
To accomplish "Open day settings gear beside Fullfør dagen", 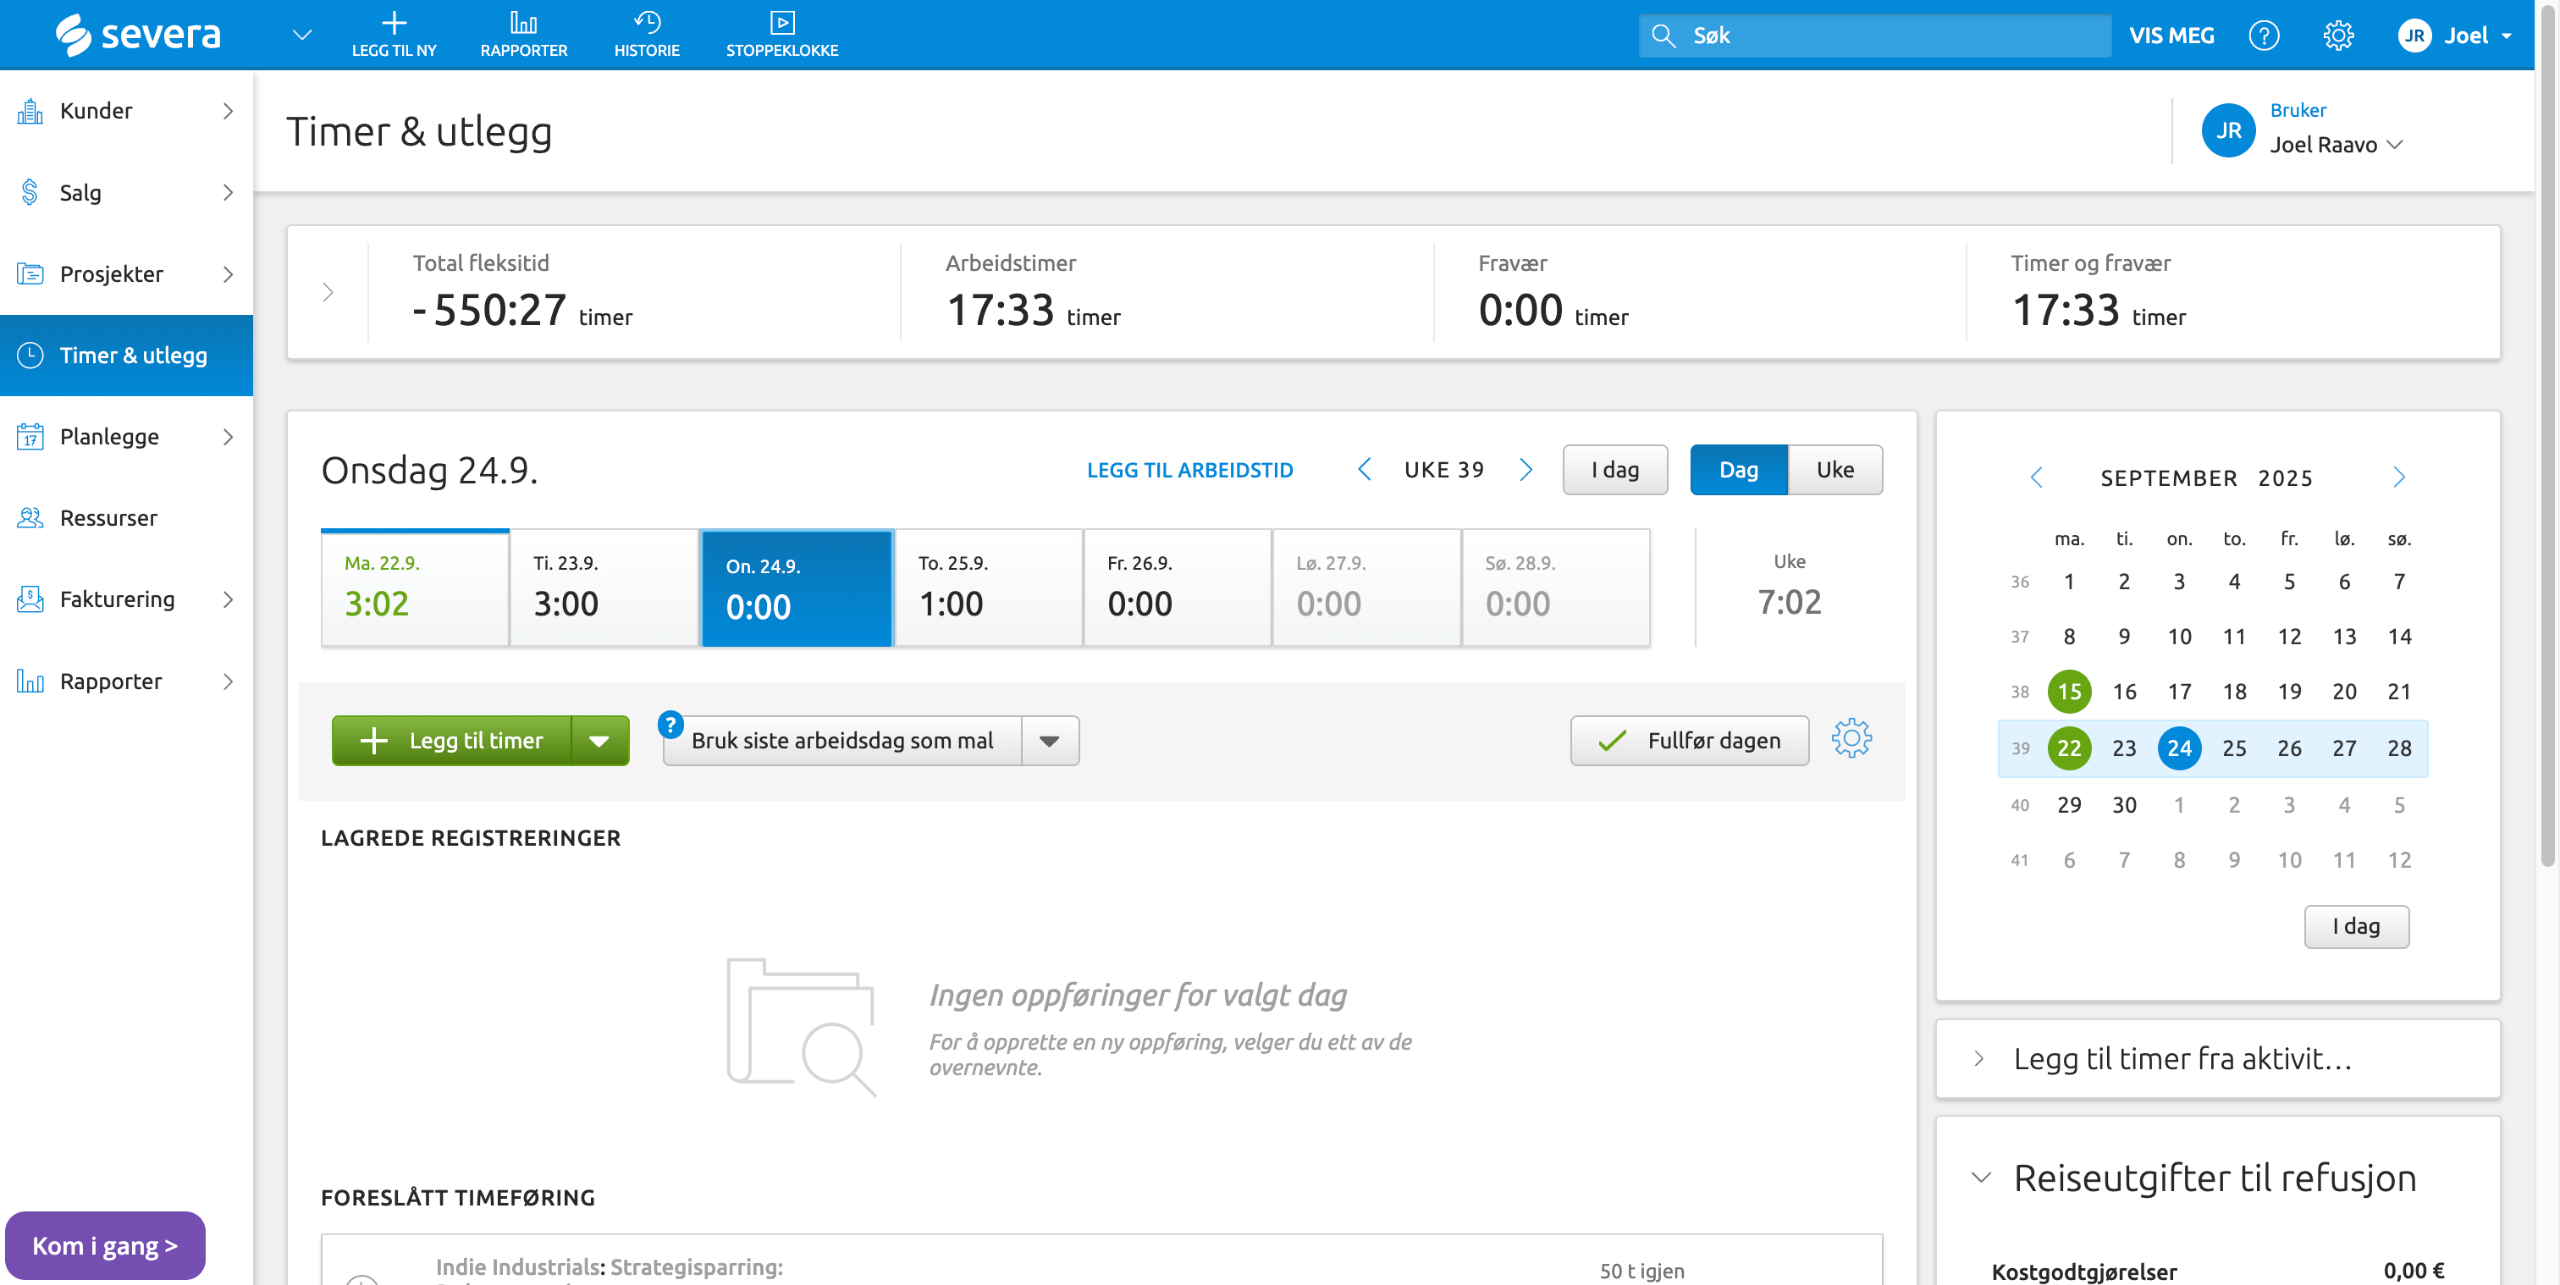I will 1851,739.
